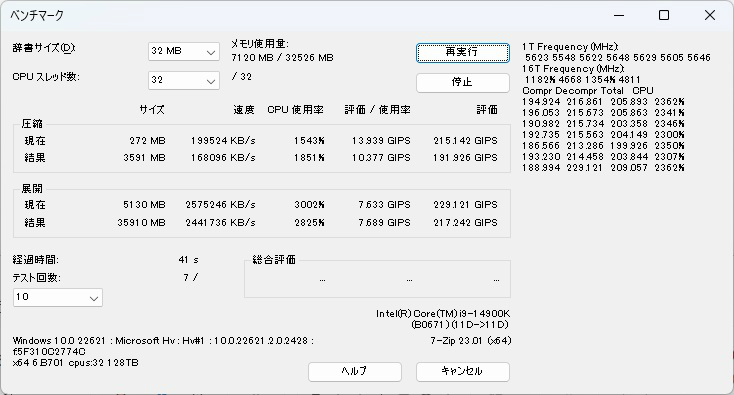
Task: Click the 7-Zip 23.01 (x64) version text
Action: pos(470,341)
